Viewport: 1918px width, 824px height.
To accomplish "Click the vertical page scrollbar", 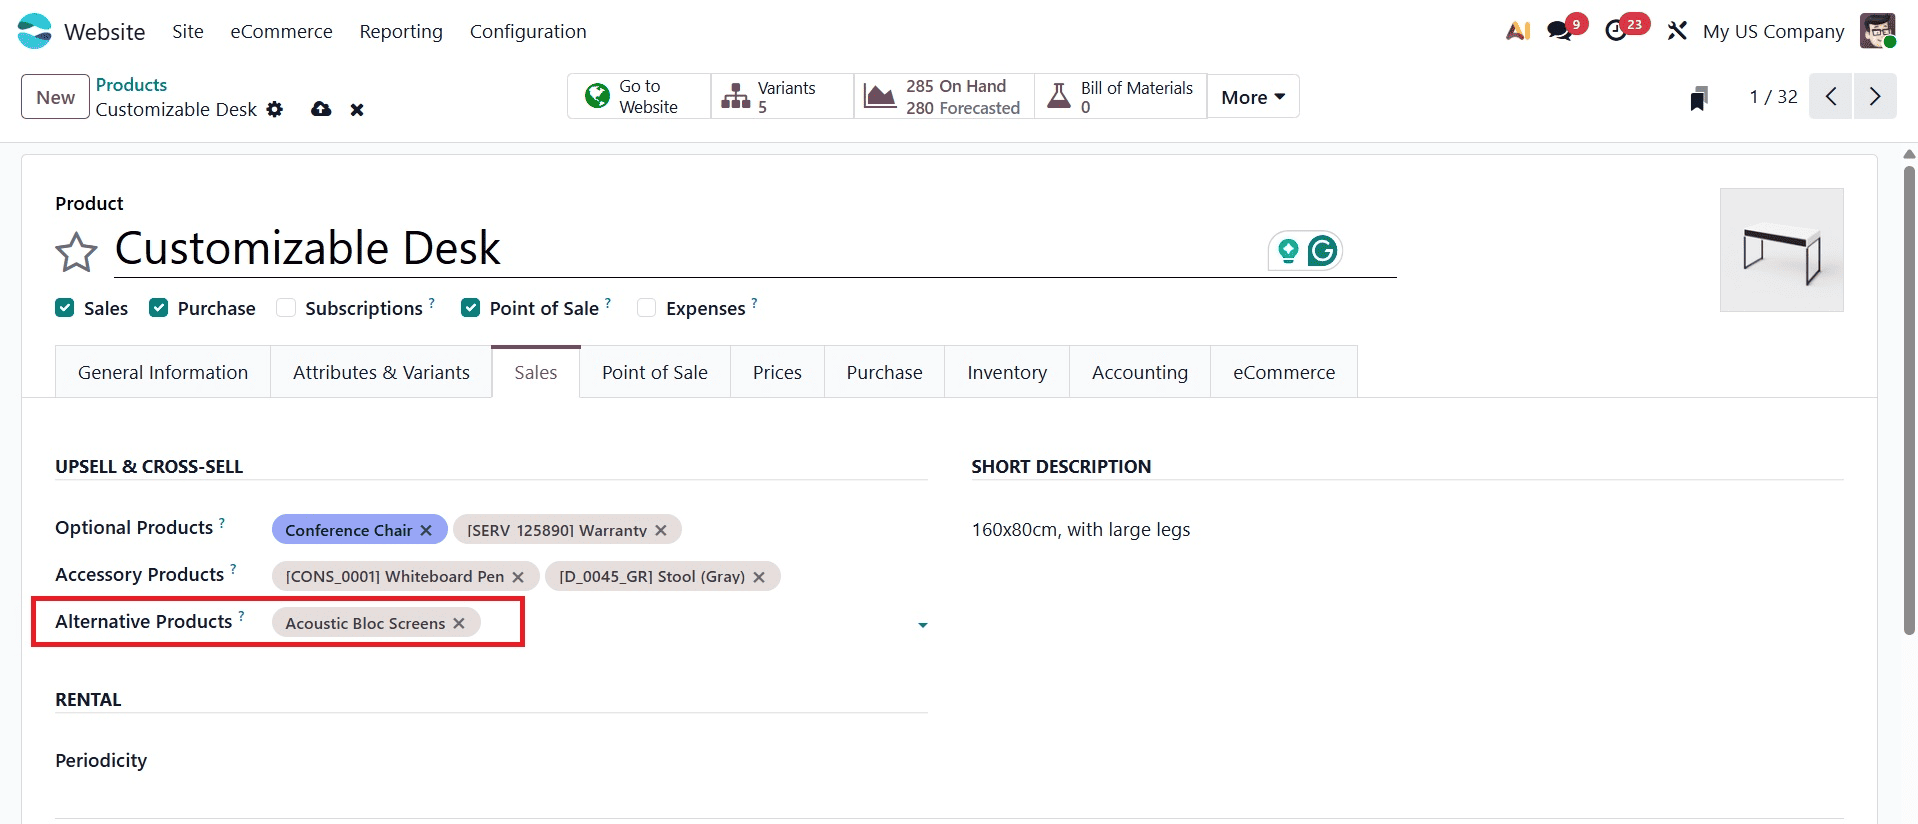I will 1909,400.
